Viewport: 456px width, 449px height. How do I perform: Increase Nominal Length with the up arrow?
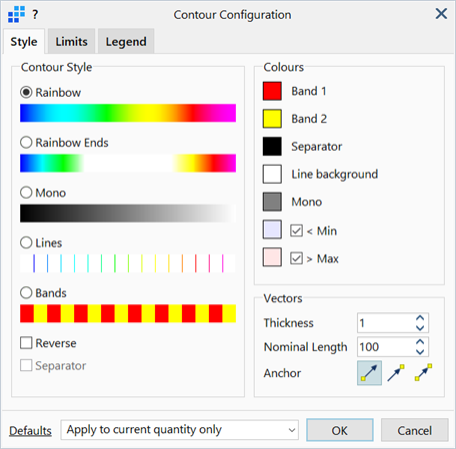coord(420,342)
